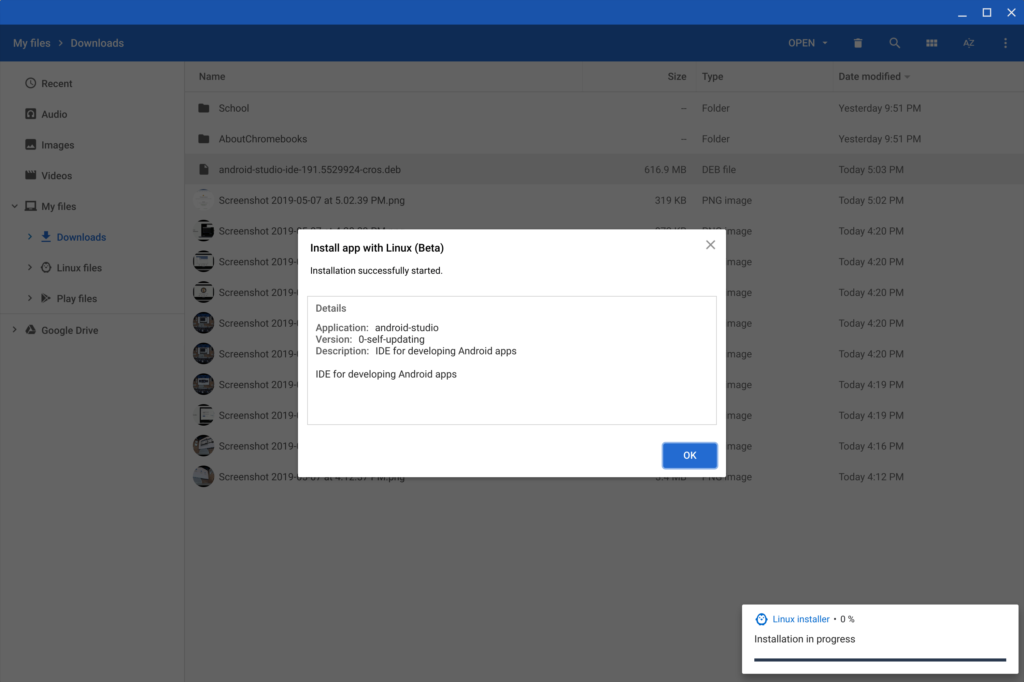This screenshot has height=682, width=1024.
Task: Open the OPEN dropdown in toolbar
Action: click(x=808, y=43)
